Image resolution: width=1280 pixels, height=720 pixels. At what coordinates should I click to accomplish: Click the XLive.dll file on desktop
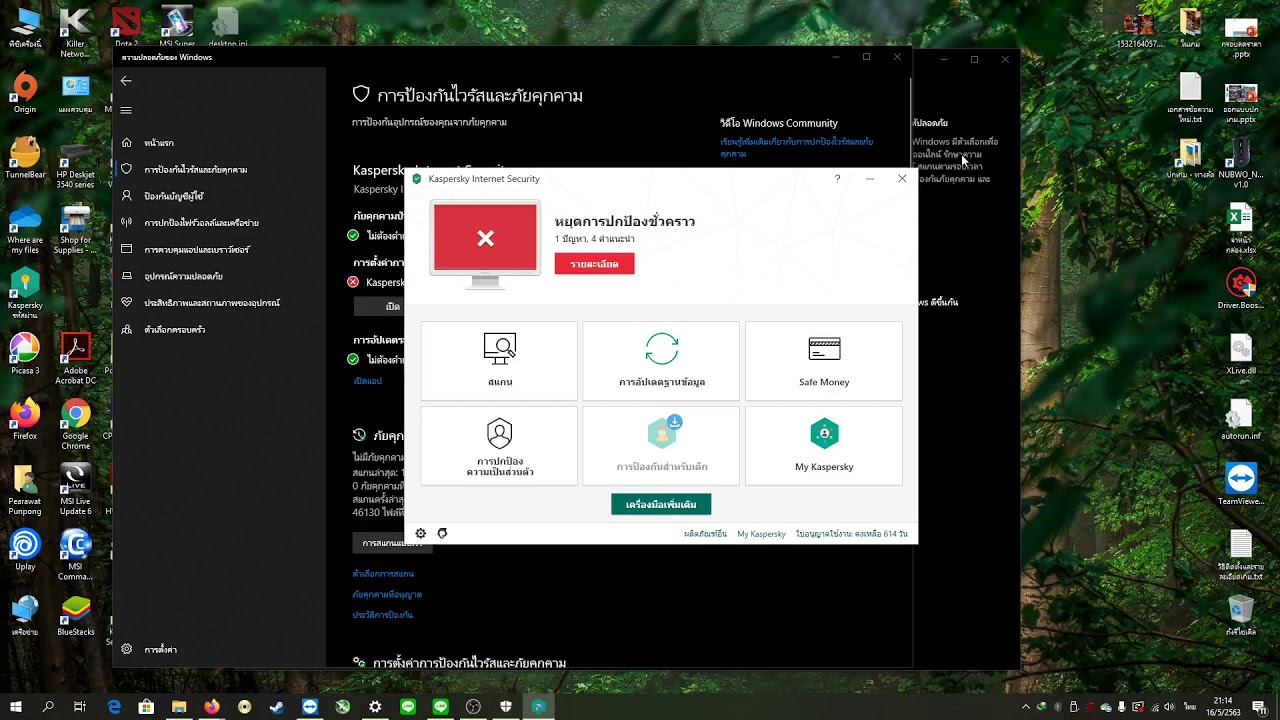click(1240, 355)
